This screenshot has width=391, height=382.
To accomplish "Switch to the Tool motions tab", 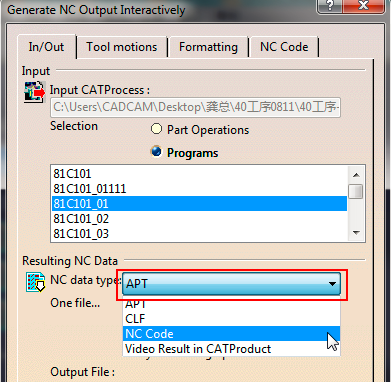I will [x=122, y=47].
